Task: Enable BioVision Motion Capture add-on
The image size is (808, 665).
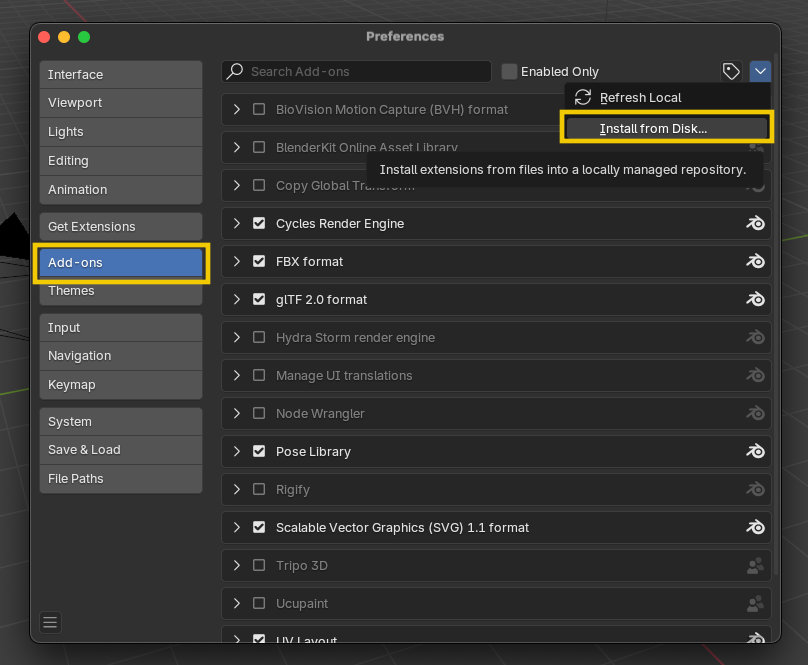Action: [259, 109]
